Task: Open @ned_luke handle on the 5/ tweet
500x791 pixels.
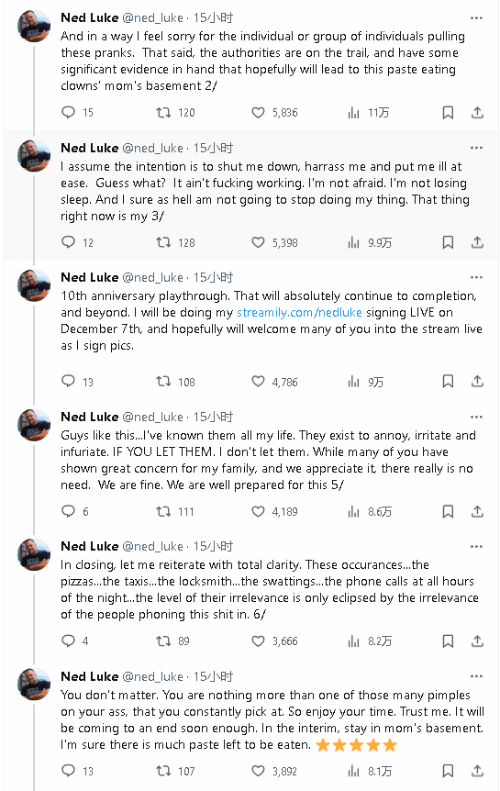Action: pyautogui.click(x=153, y=417)
